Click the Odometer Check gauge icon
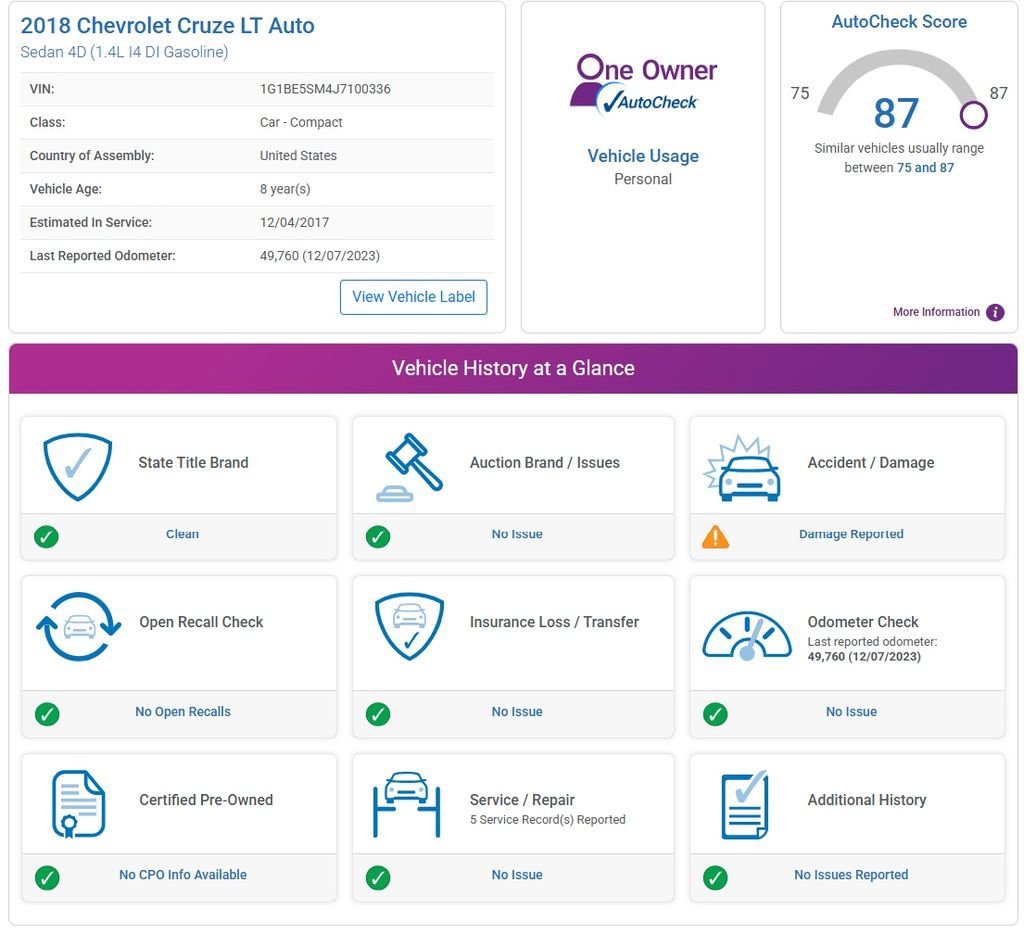The width and height of the screenshot is (1024, 931). click(746, 635)
